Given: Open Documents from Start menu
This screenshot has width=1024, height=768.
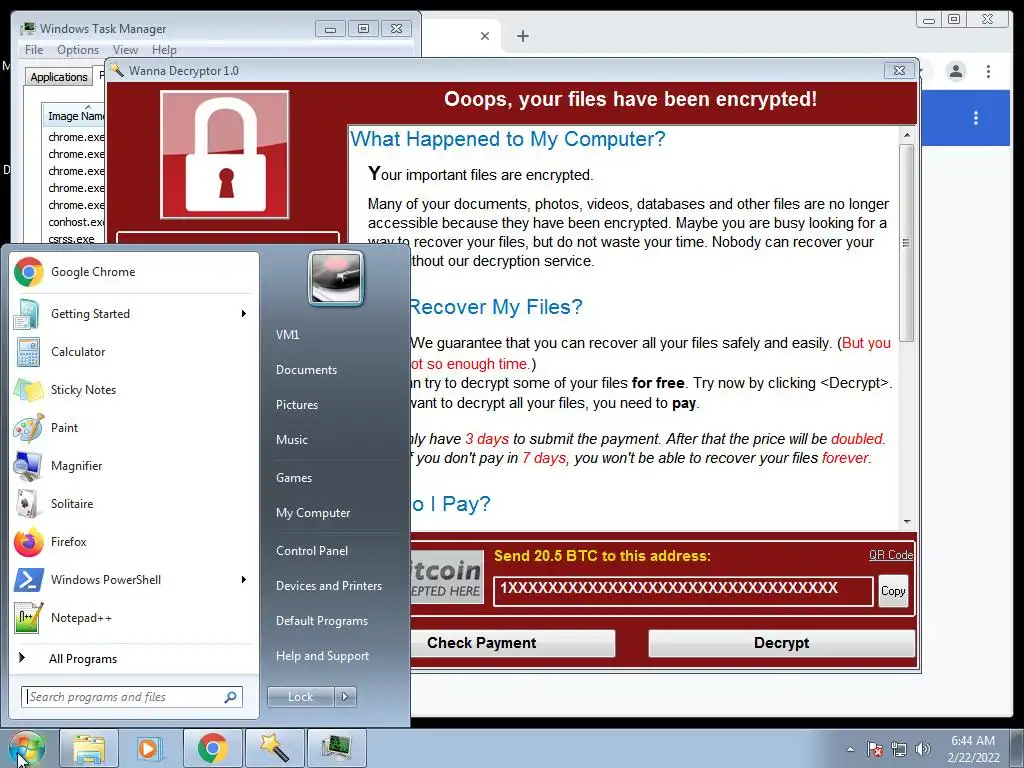Looking at the screenshot, I should [x=306, y=370].
